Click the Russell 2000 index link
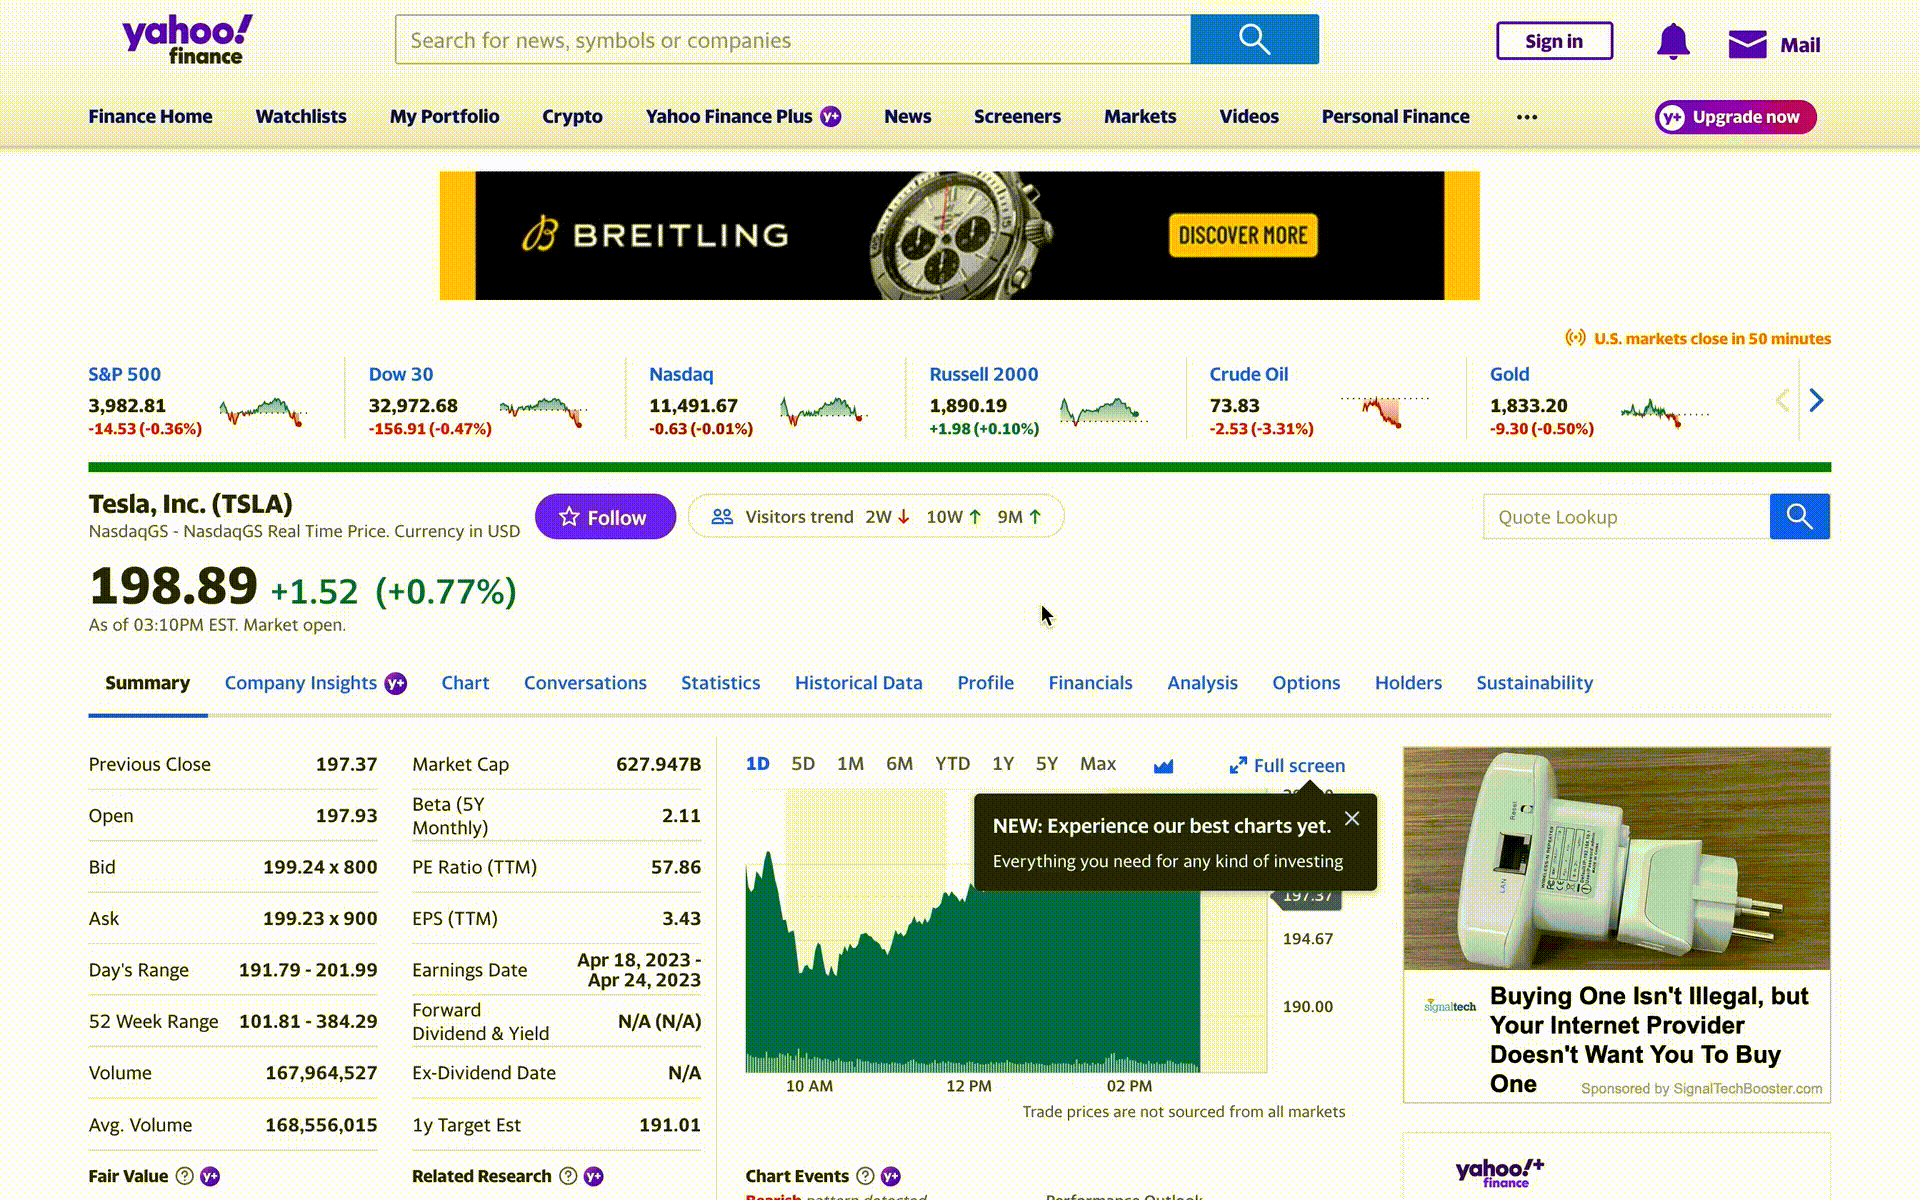Image resolution: width=1920 pixels, height=1200 pixels. point(984,374)
